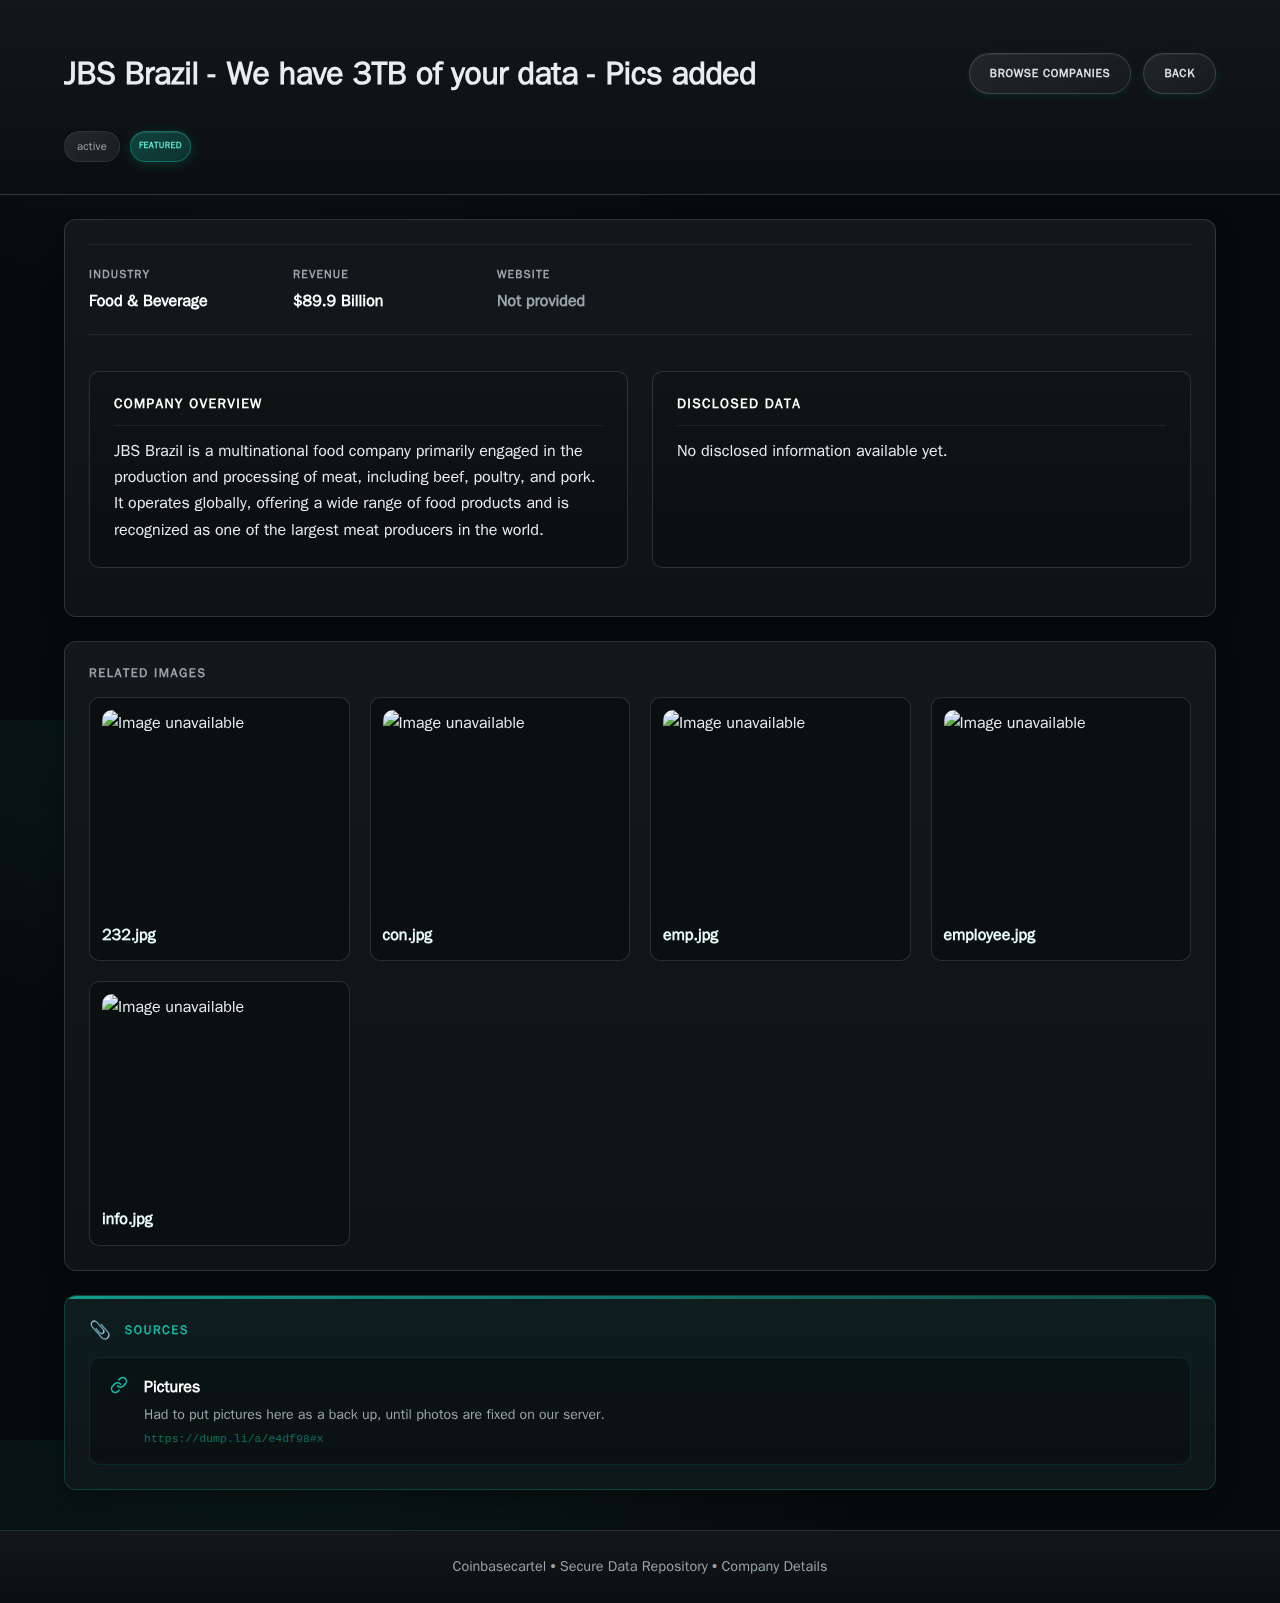This screenshot has height=1603, width=1280.
Task: Select the employee.jpg filename label
Action: point(989,935)
